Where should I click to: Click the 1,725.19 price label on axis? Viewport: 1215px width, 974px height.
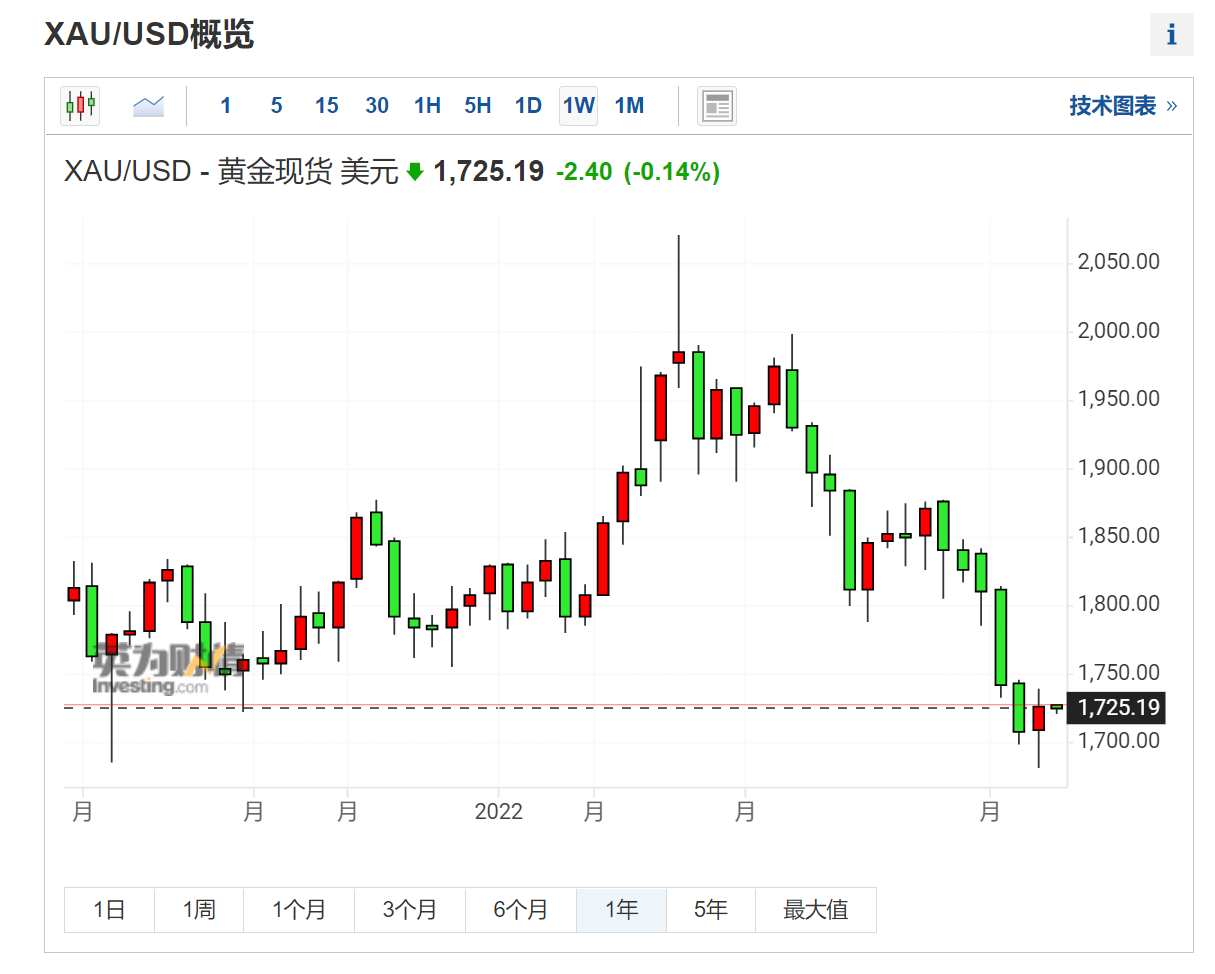(x=1116, y=708)
